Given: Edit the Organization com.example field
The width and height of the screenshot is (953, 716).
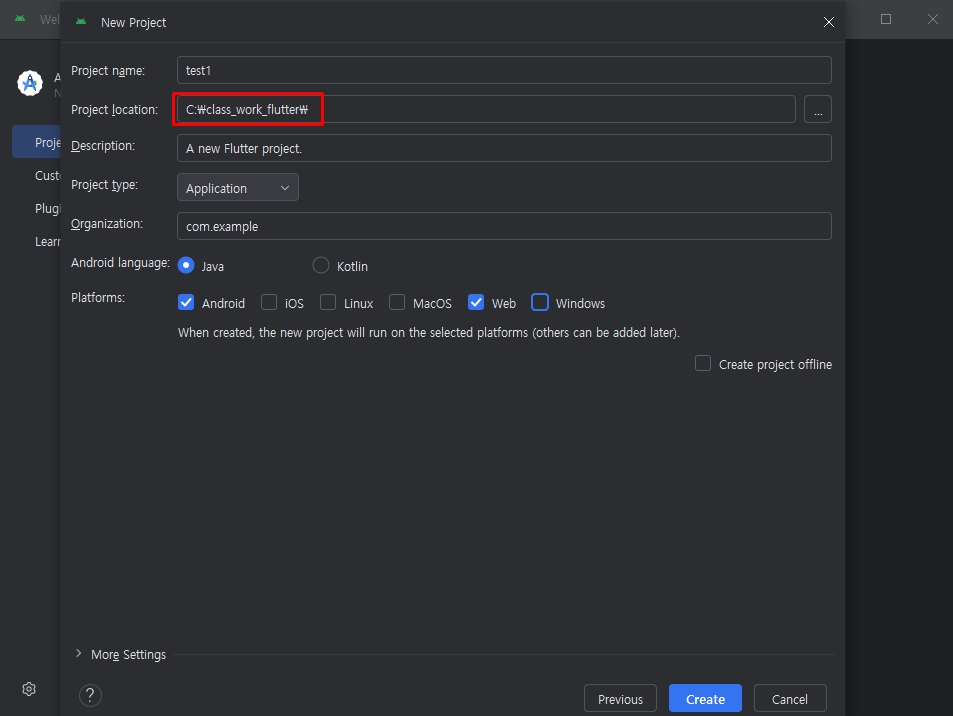Looking at the screenshot, I should point(504,226).
